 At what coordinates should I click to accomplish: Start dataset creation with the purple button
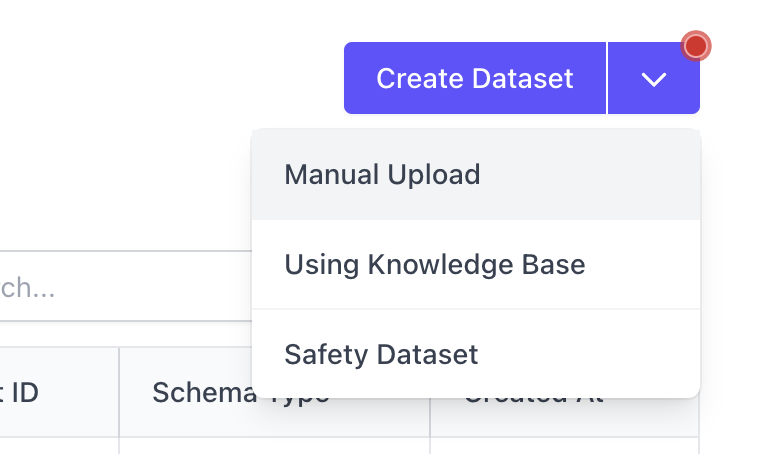click(x=475, y=78)
